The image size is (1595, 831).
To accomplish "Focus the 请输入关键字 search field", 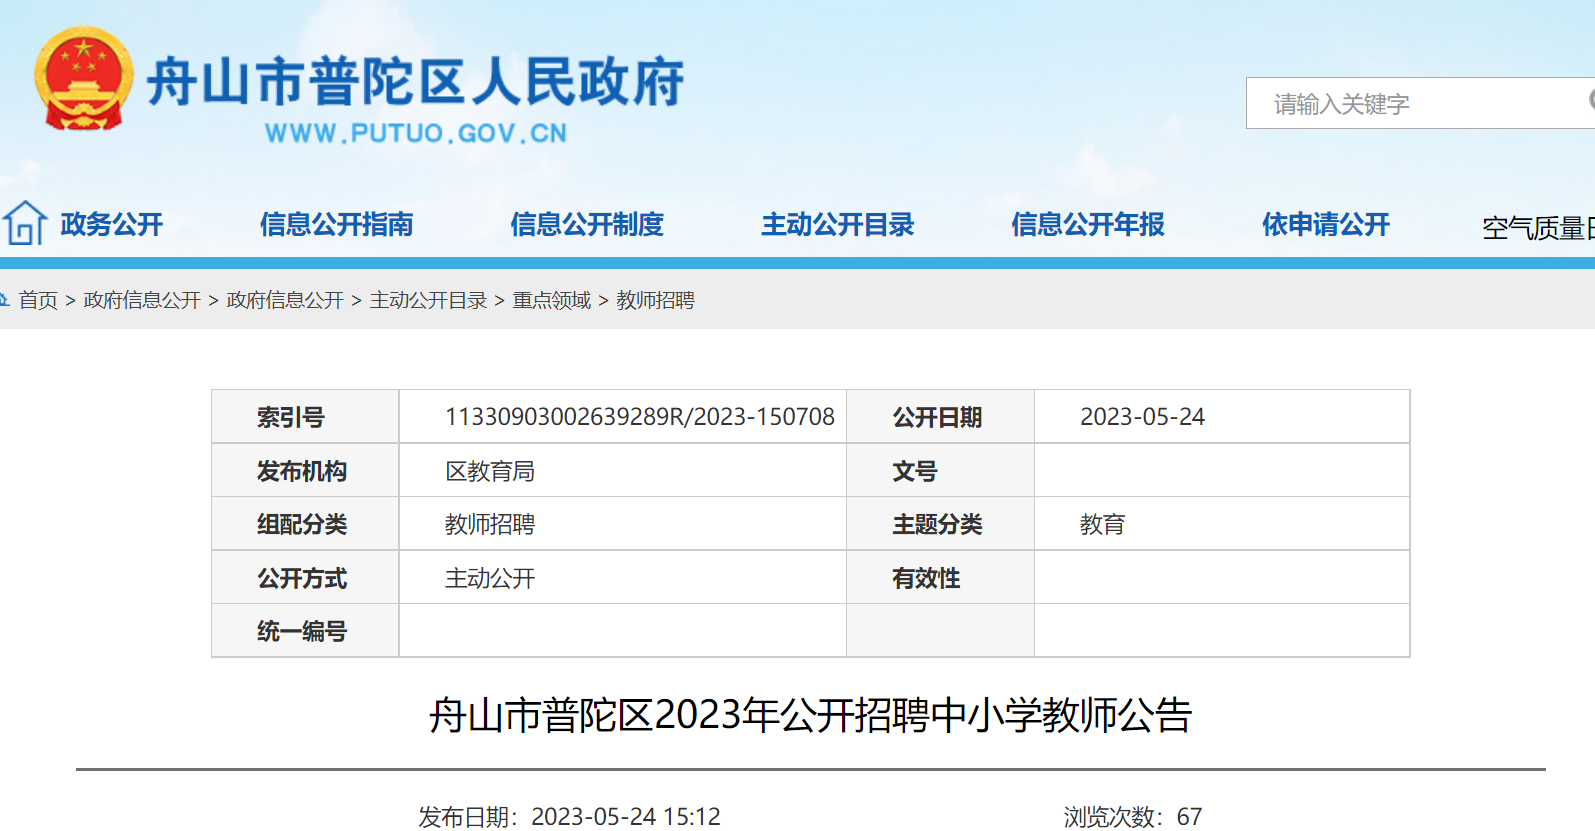I will pyautogui.click(x=1420, y=103).
